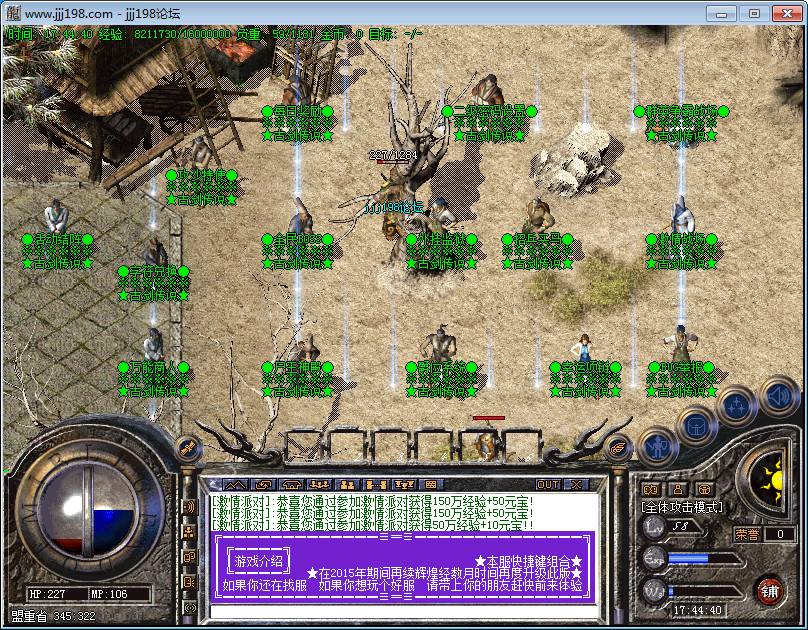Open the skills panel with sparkle stars
The height and width of the screenshot is (630, 808).
coord(737,406)
